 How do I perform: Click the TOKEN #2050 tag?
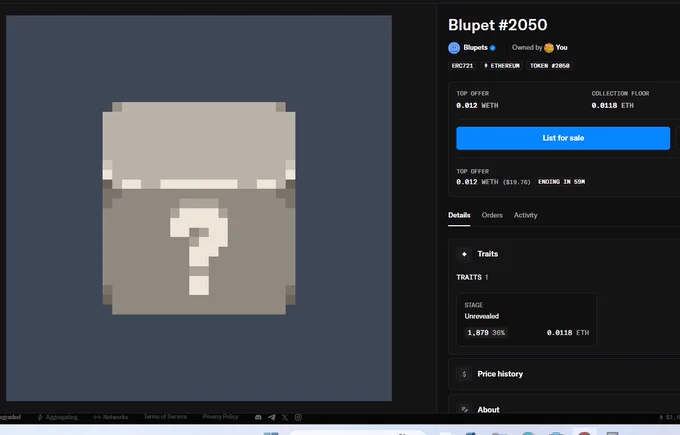point(549,66)
